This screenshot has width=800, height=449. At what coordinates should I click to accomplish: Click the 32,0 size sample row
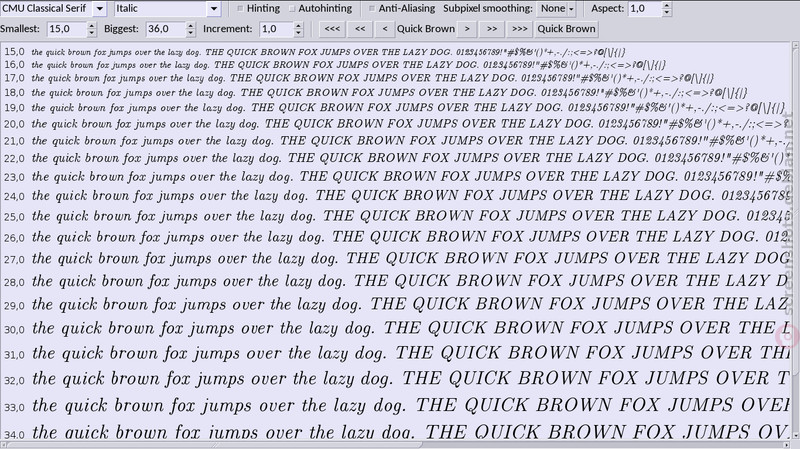[395, 380]
